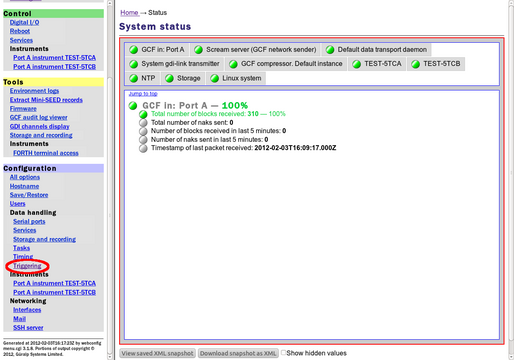Open Digital I/O control link
Viewport: 514px width, 360px height.
24,22
